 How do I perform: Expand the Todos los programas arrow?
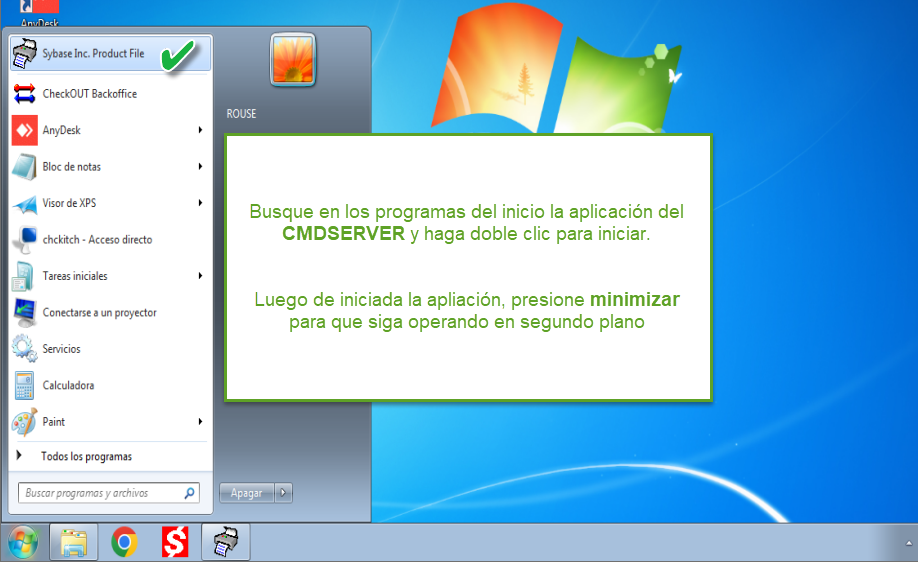point(19,455)
